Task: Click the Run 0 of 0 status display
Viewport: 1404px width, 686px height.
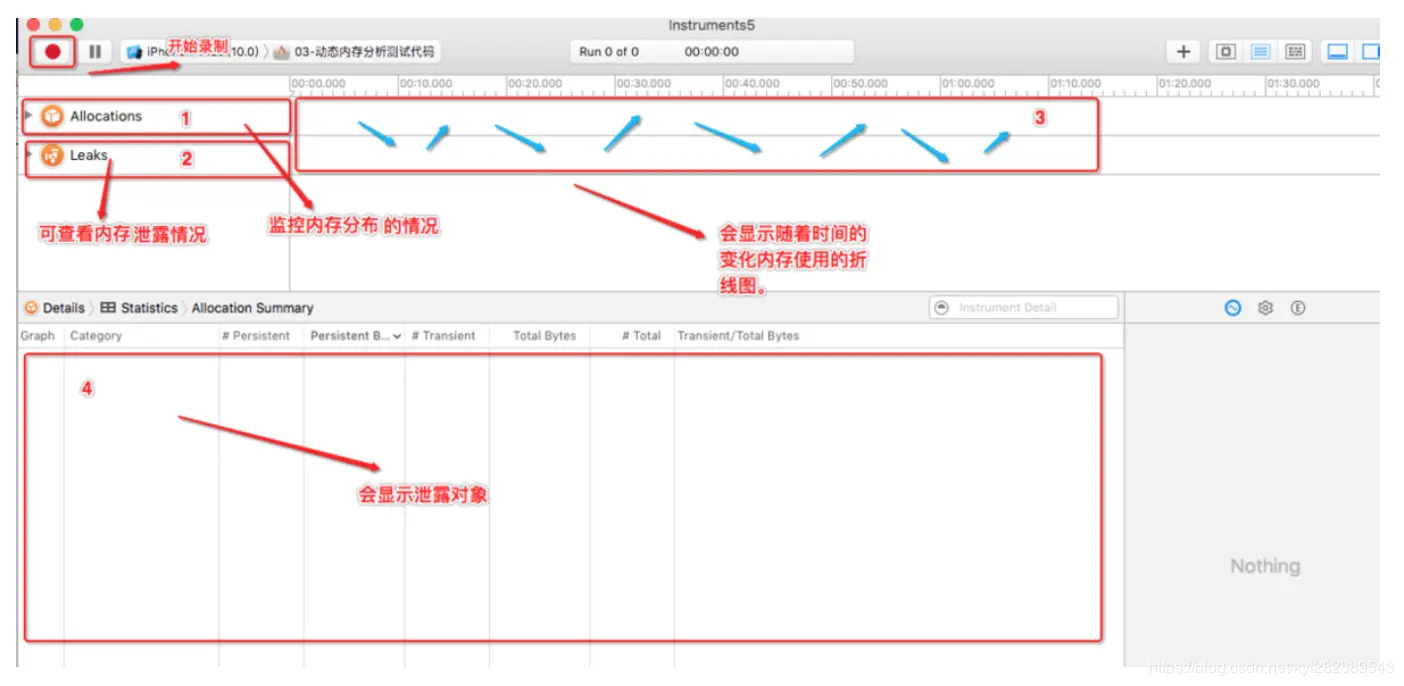Action: pyautogui.click(x=712, y=51)
